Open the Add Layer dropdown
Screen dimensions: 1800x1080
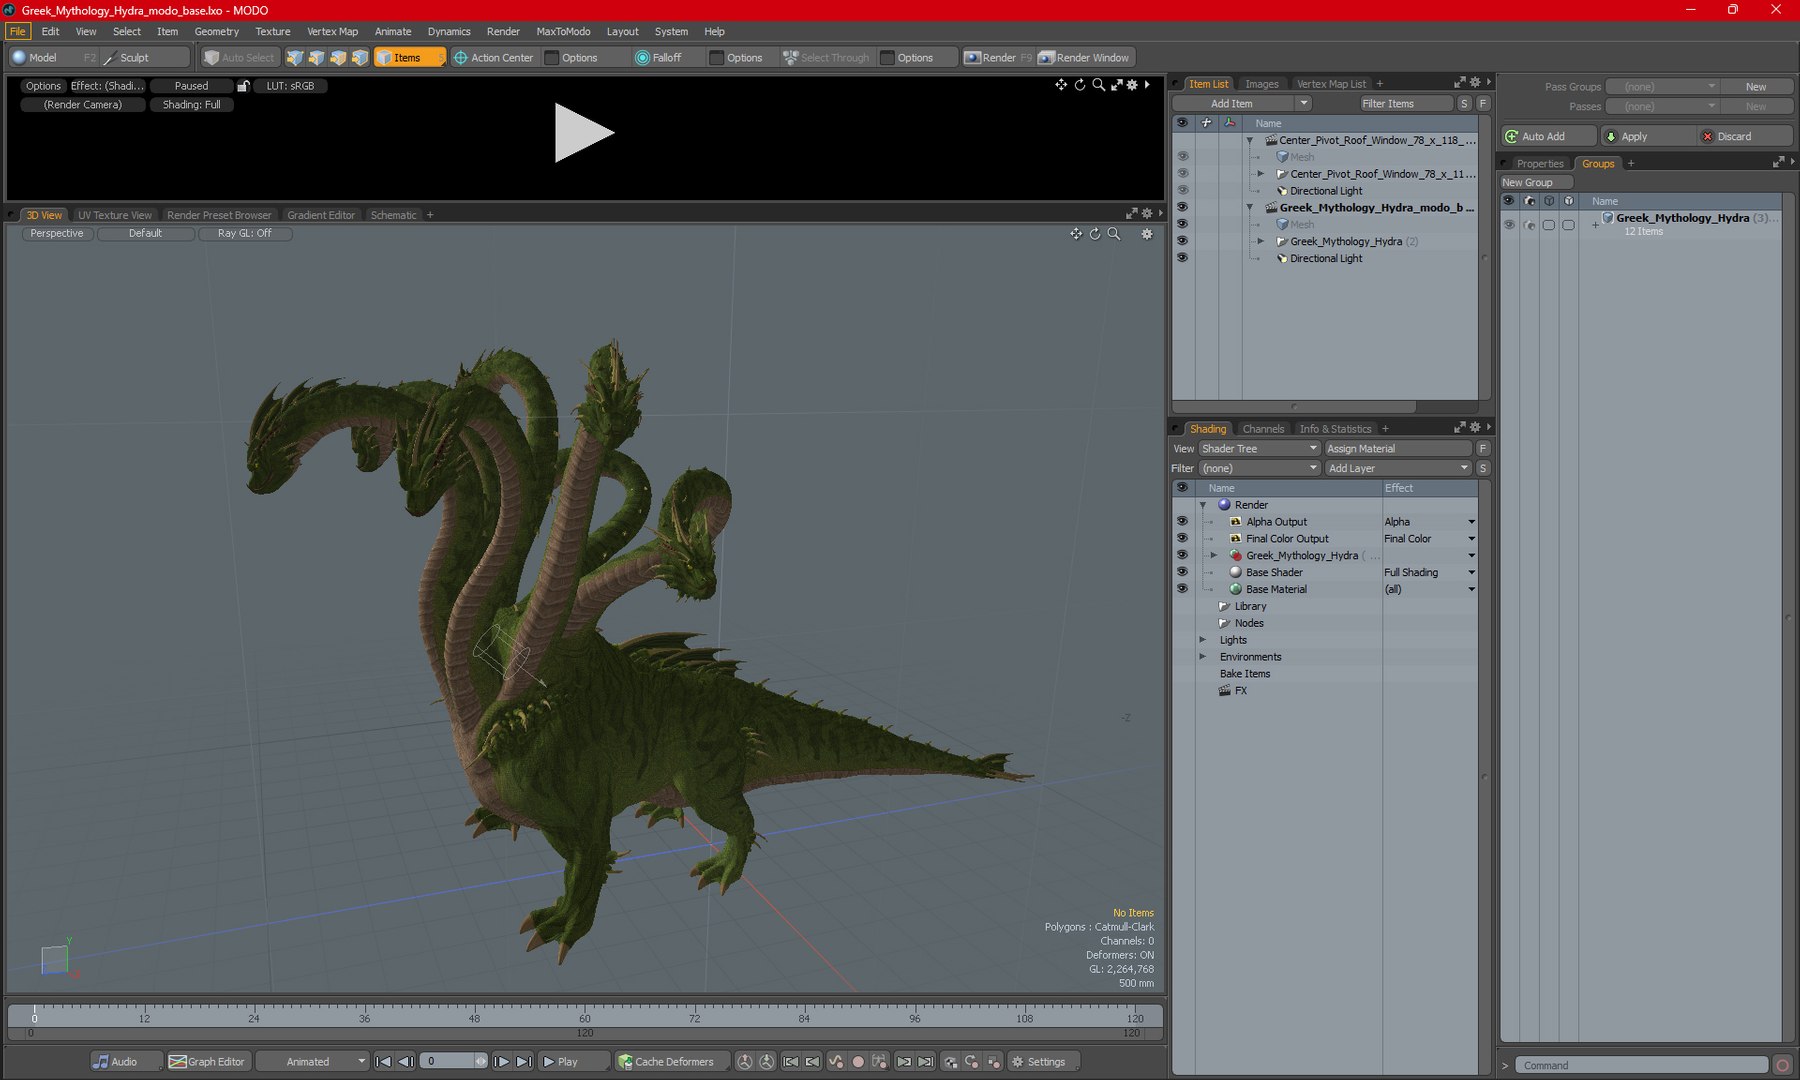[x=1398, y=468]
